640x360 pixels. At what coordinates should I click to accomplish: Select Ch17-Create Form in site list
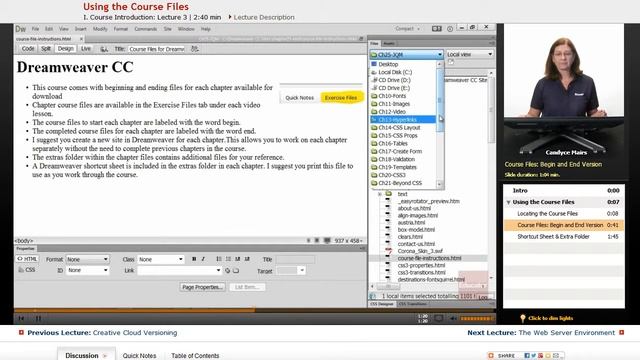[400, 151]
